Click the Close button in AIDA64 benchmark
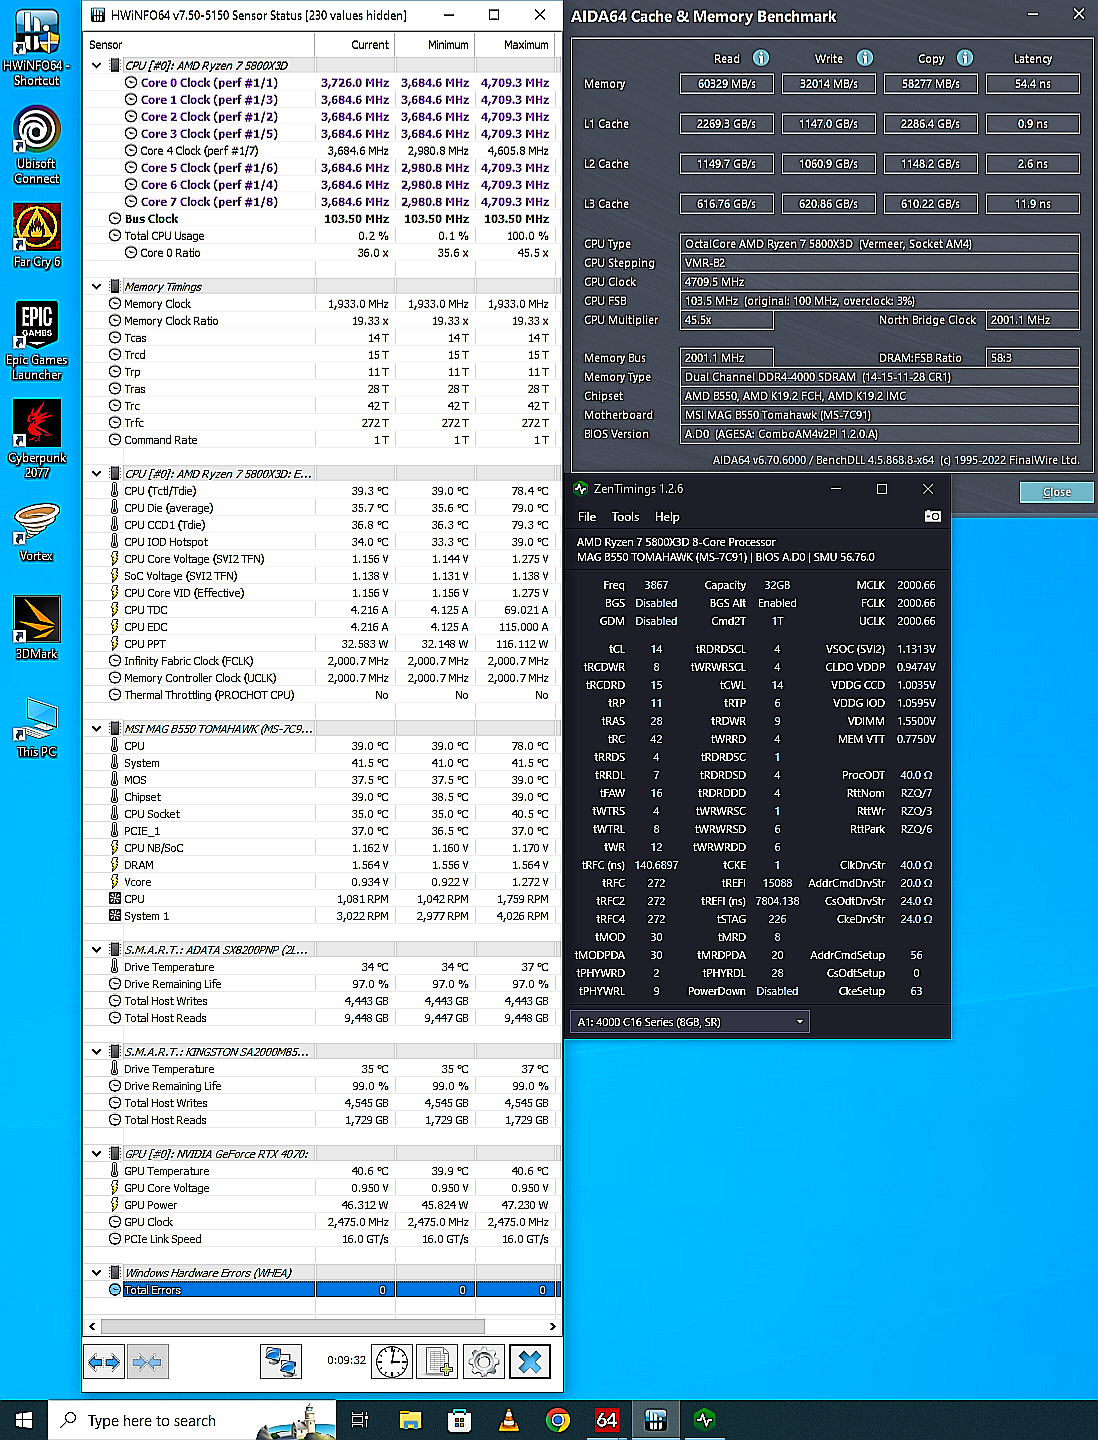Viewport: 1098px width, 1440px height. [1056, 492]
